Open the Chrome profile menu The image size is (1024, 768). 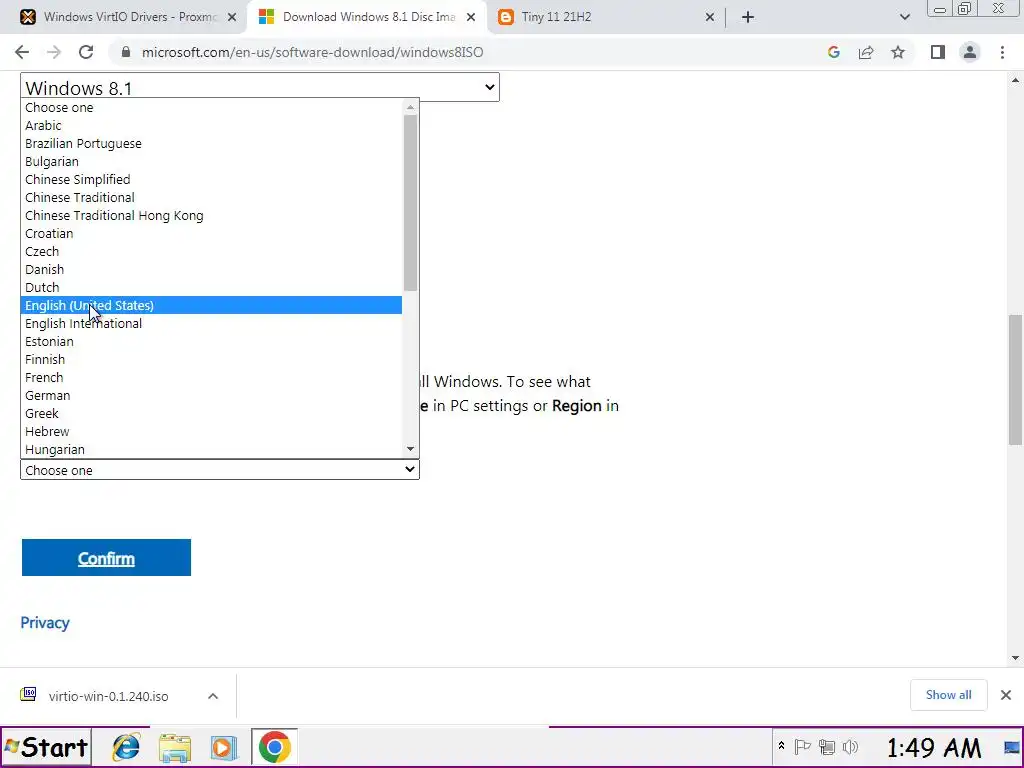click(970, 52)
